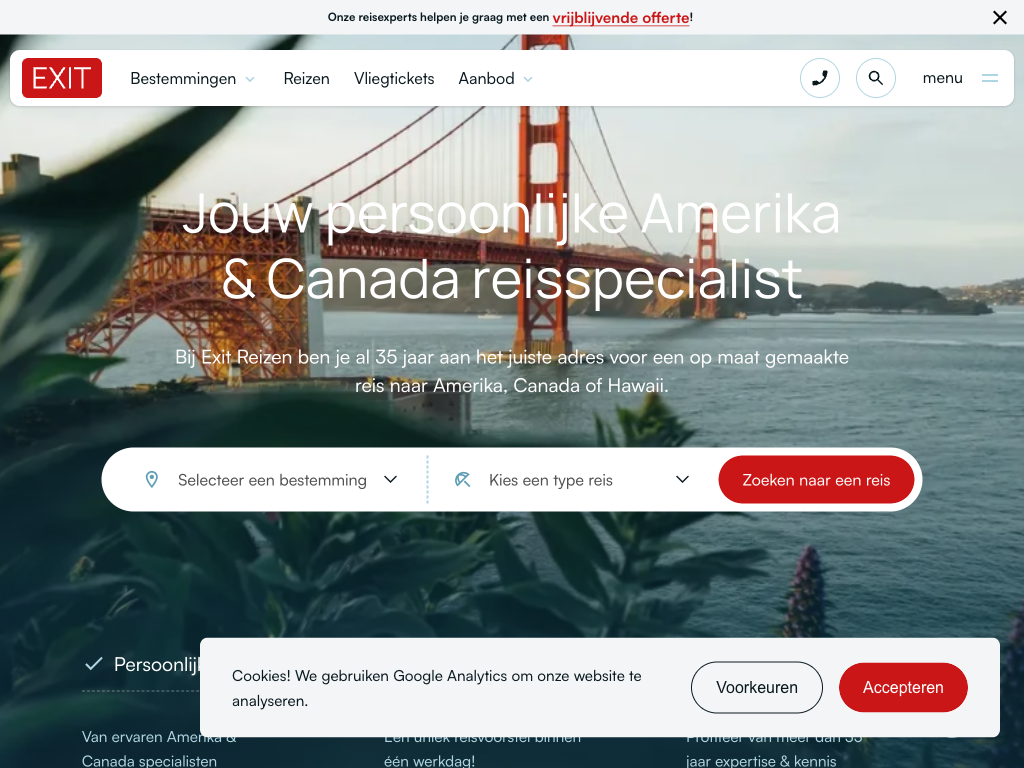Click the menu text label
The width and height of the screenshot is (1024, 768).
tap(942, 78)
